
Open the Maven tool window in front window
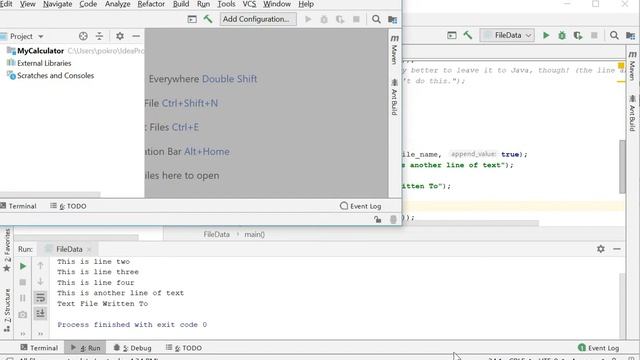pos(394,50)
